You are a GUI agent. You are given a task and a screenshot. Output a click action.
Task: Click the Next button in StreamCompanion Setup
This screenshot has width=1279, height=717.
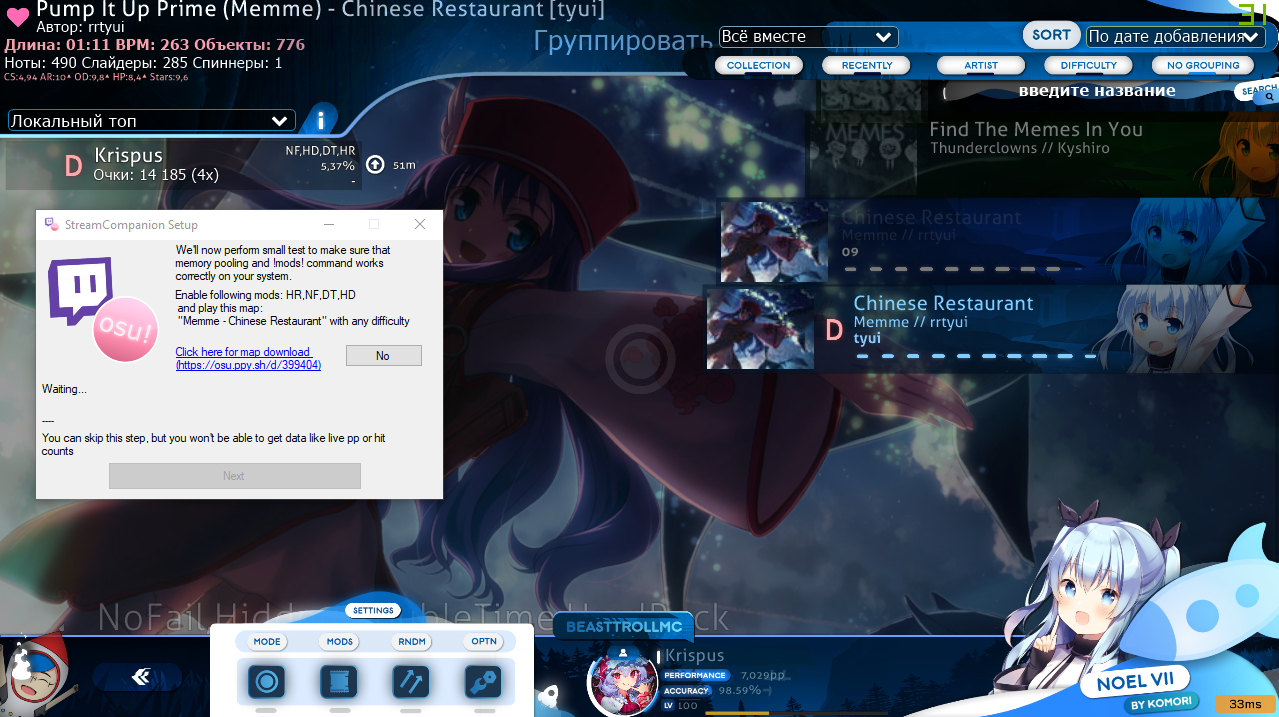[x=234, y=476]
